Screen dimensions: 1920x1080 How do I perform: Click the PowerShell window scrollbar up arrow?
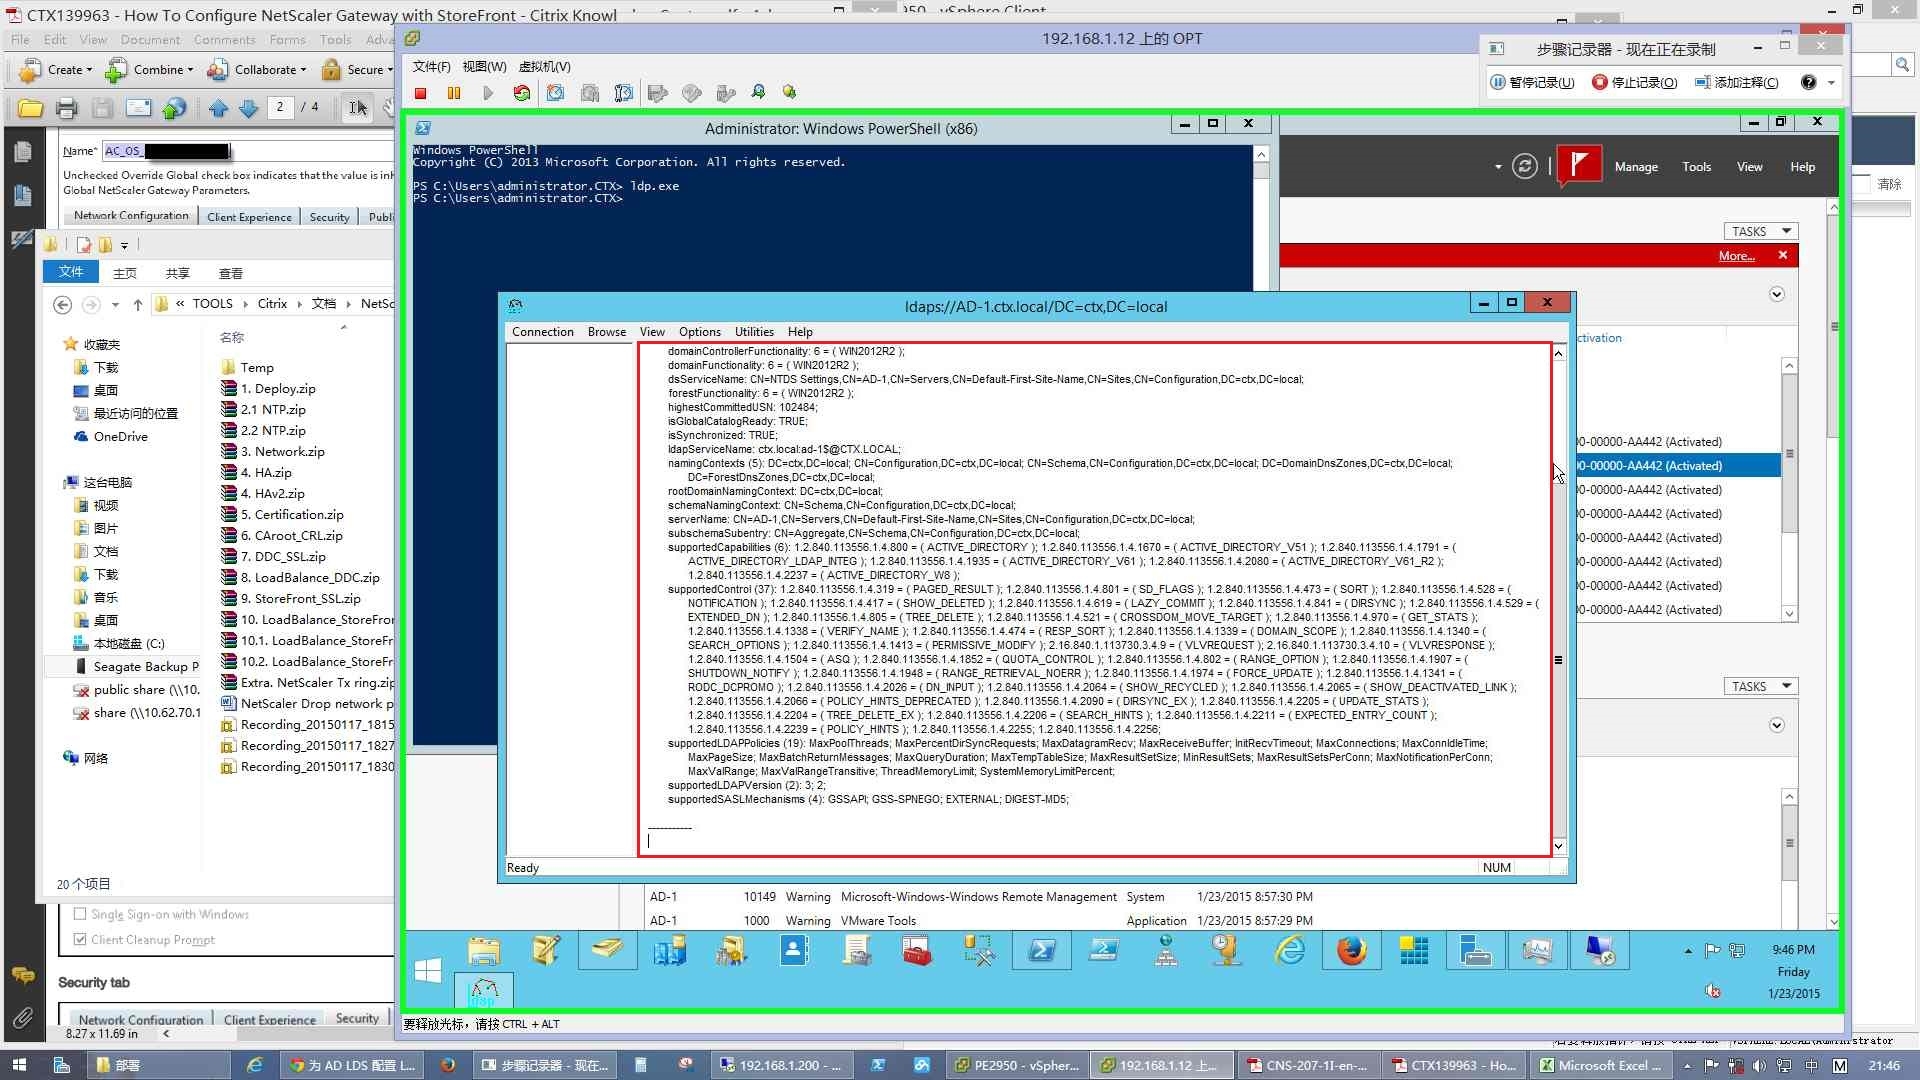[1261, 154]
